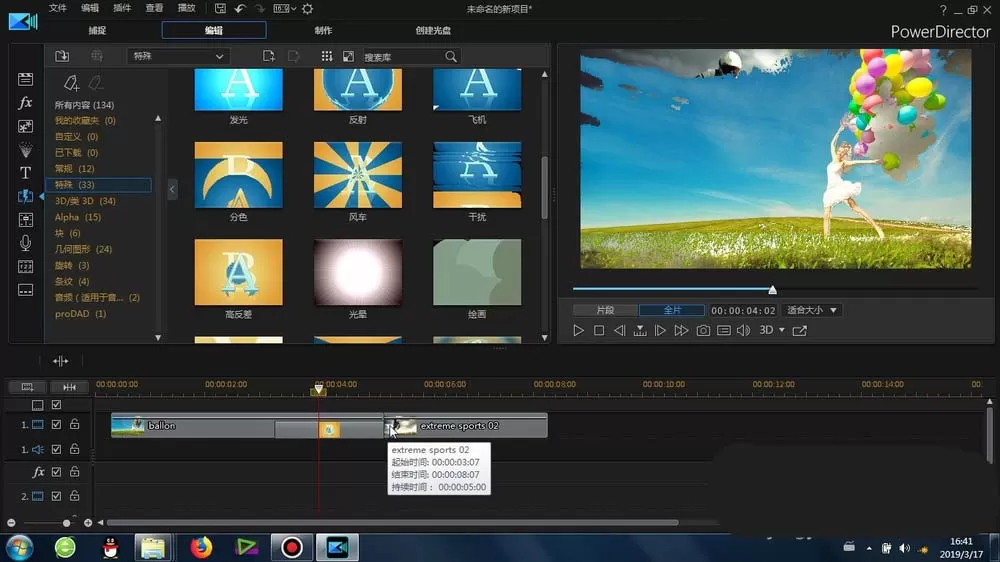Click the Play button in preview

[578, 330]
